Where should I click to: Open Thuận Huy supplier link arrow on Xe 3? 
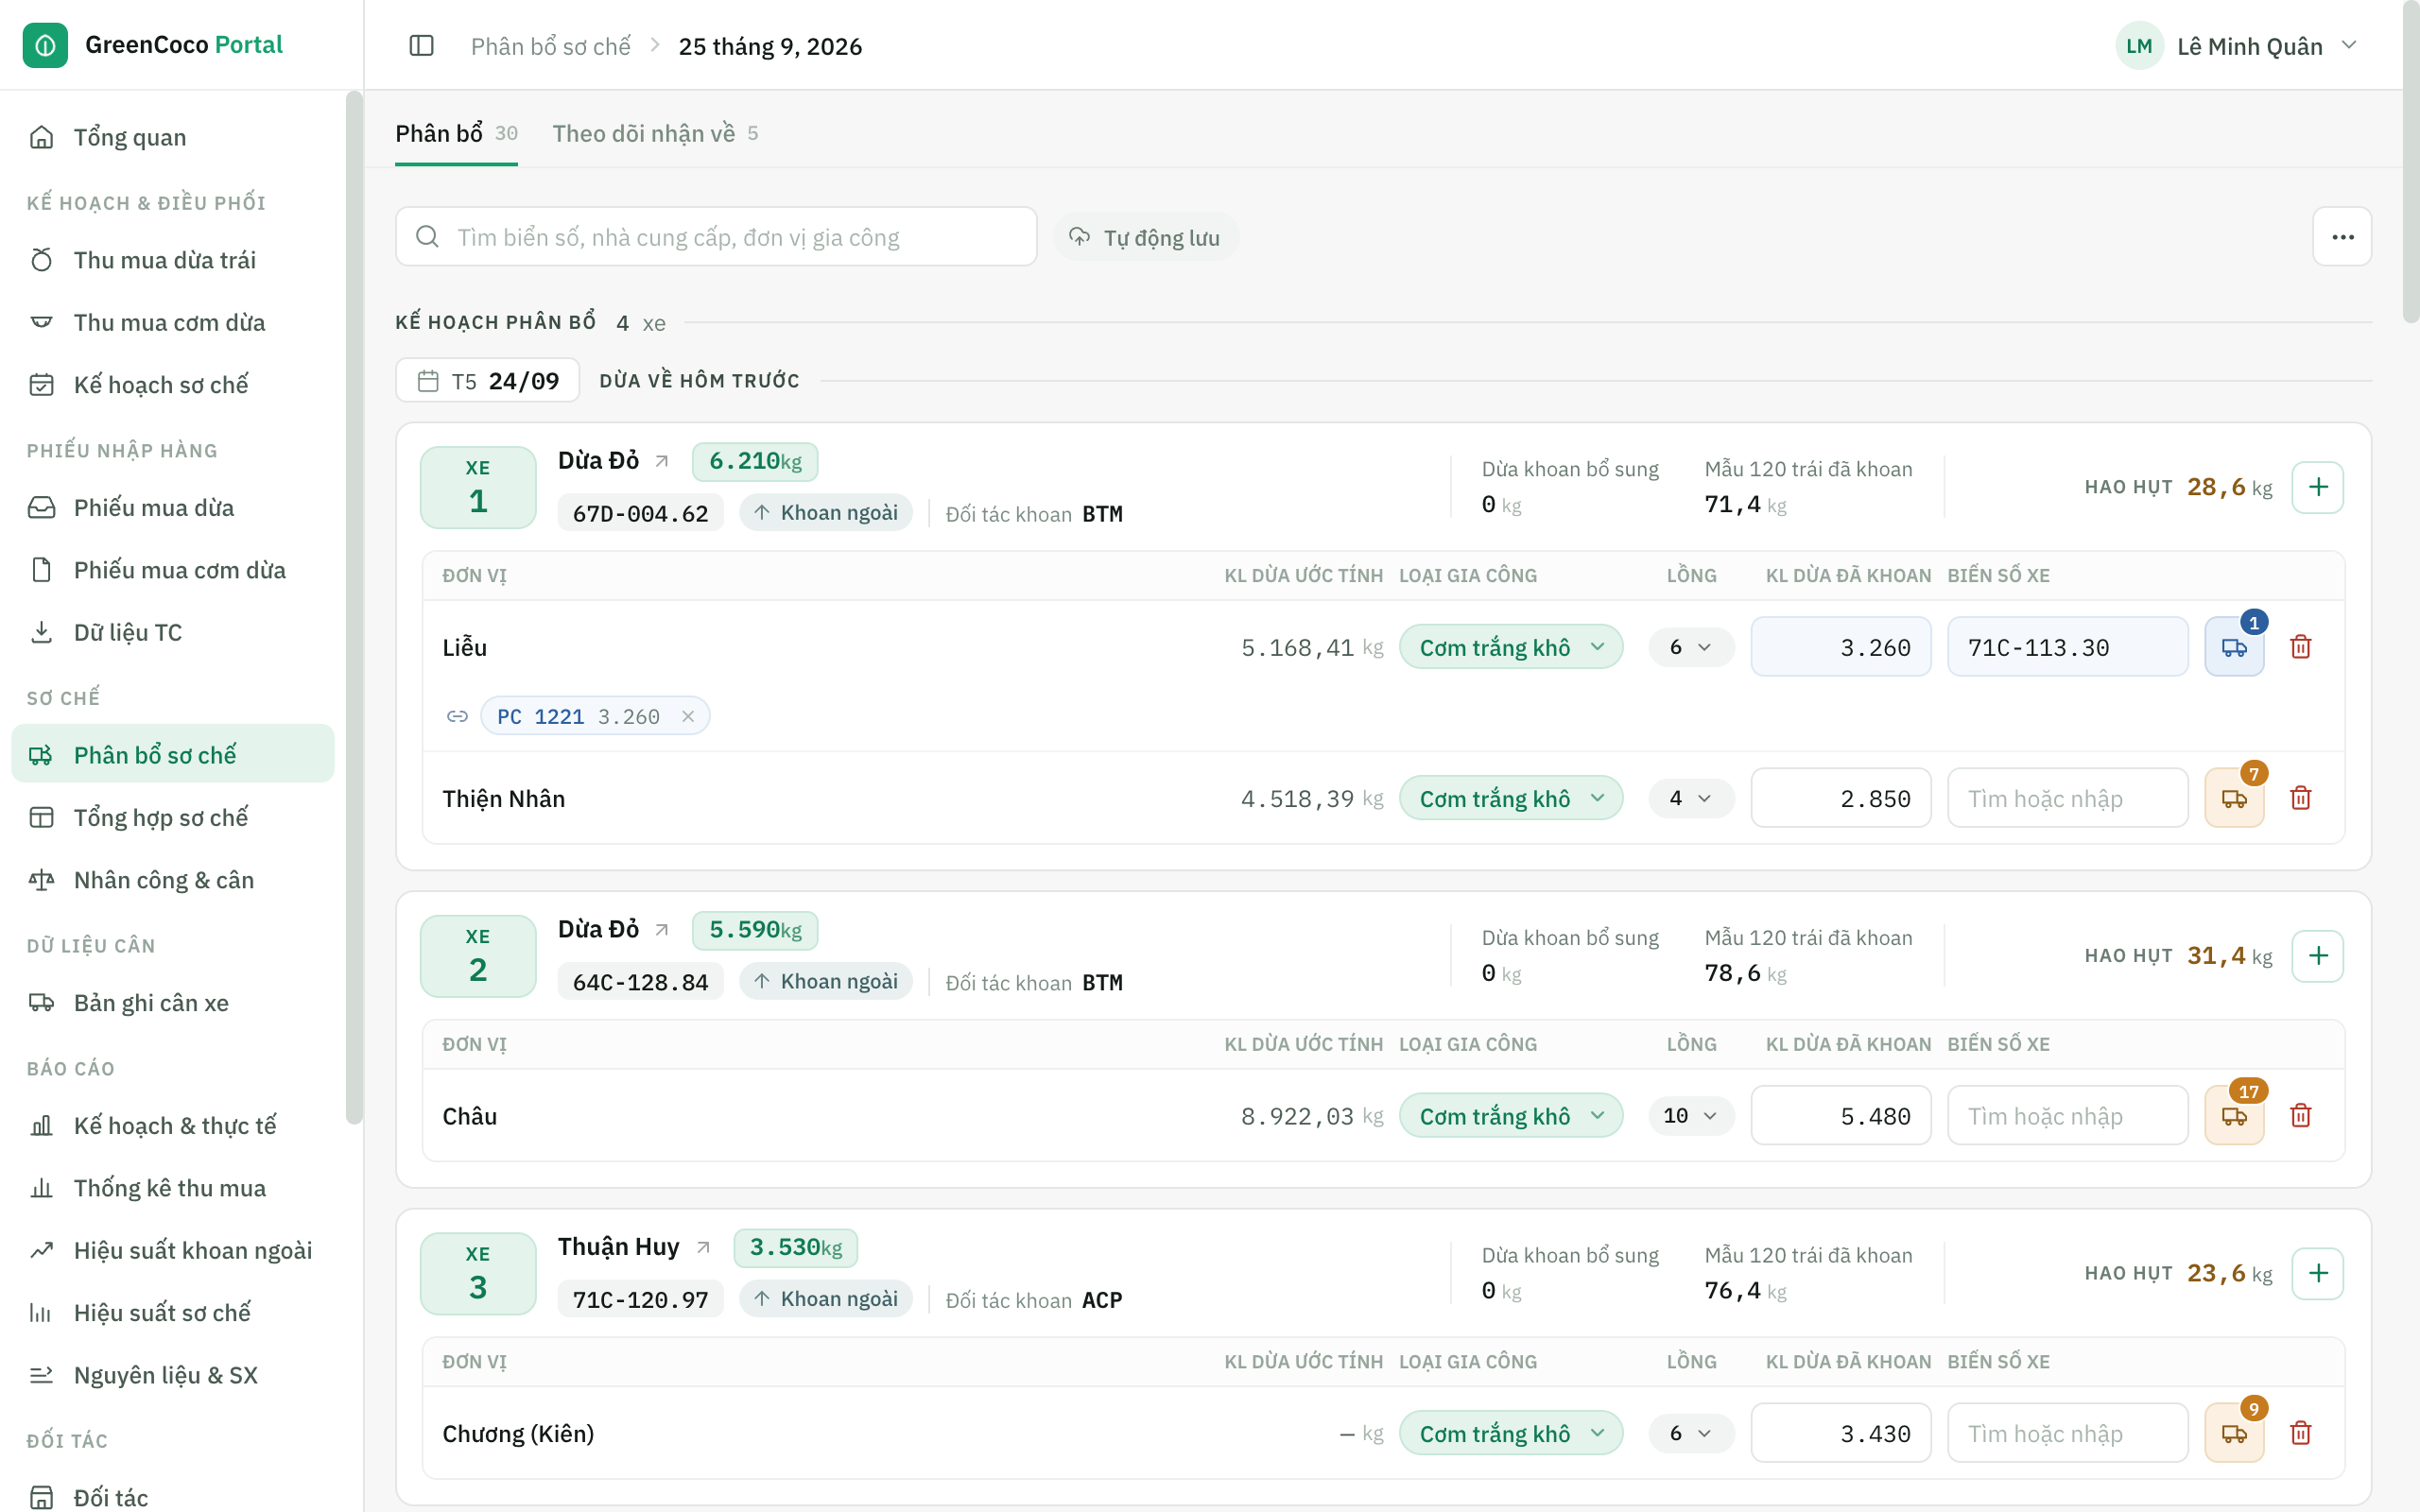(703, 1247)
